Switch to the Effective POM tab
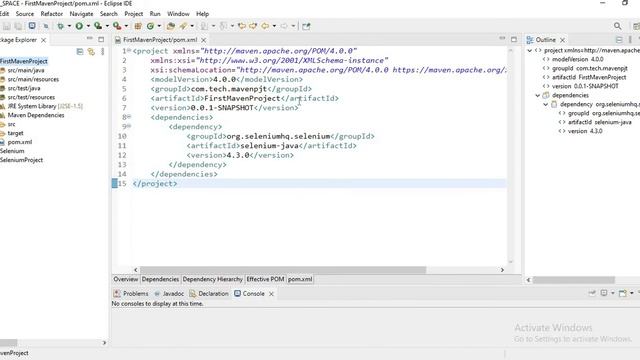This screenshot has width=640, height=360. (265, 279)
